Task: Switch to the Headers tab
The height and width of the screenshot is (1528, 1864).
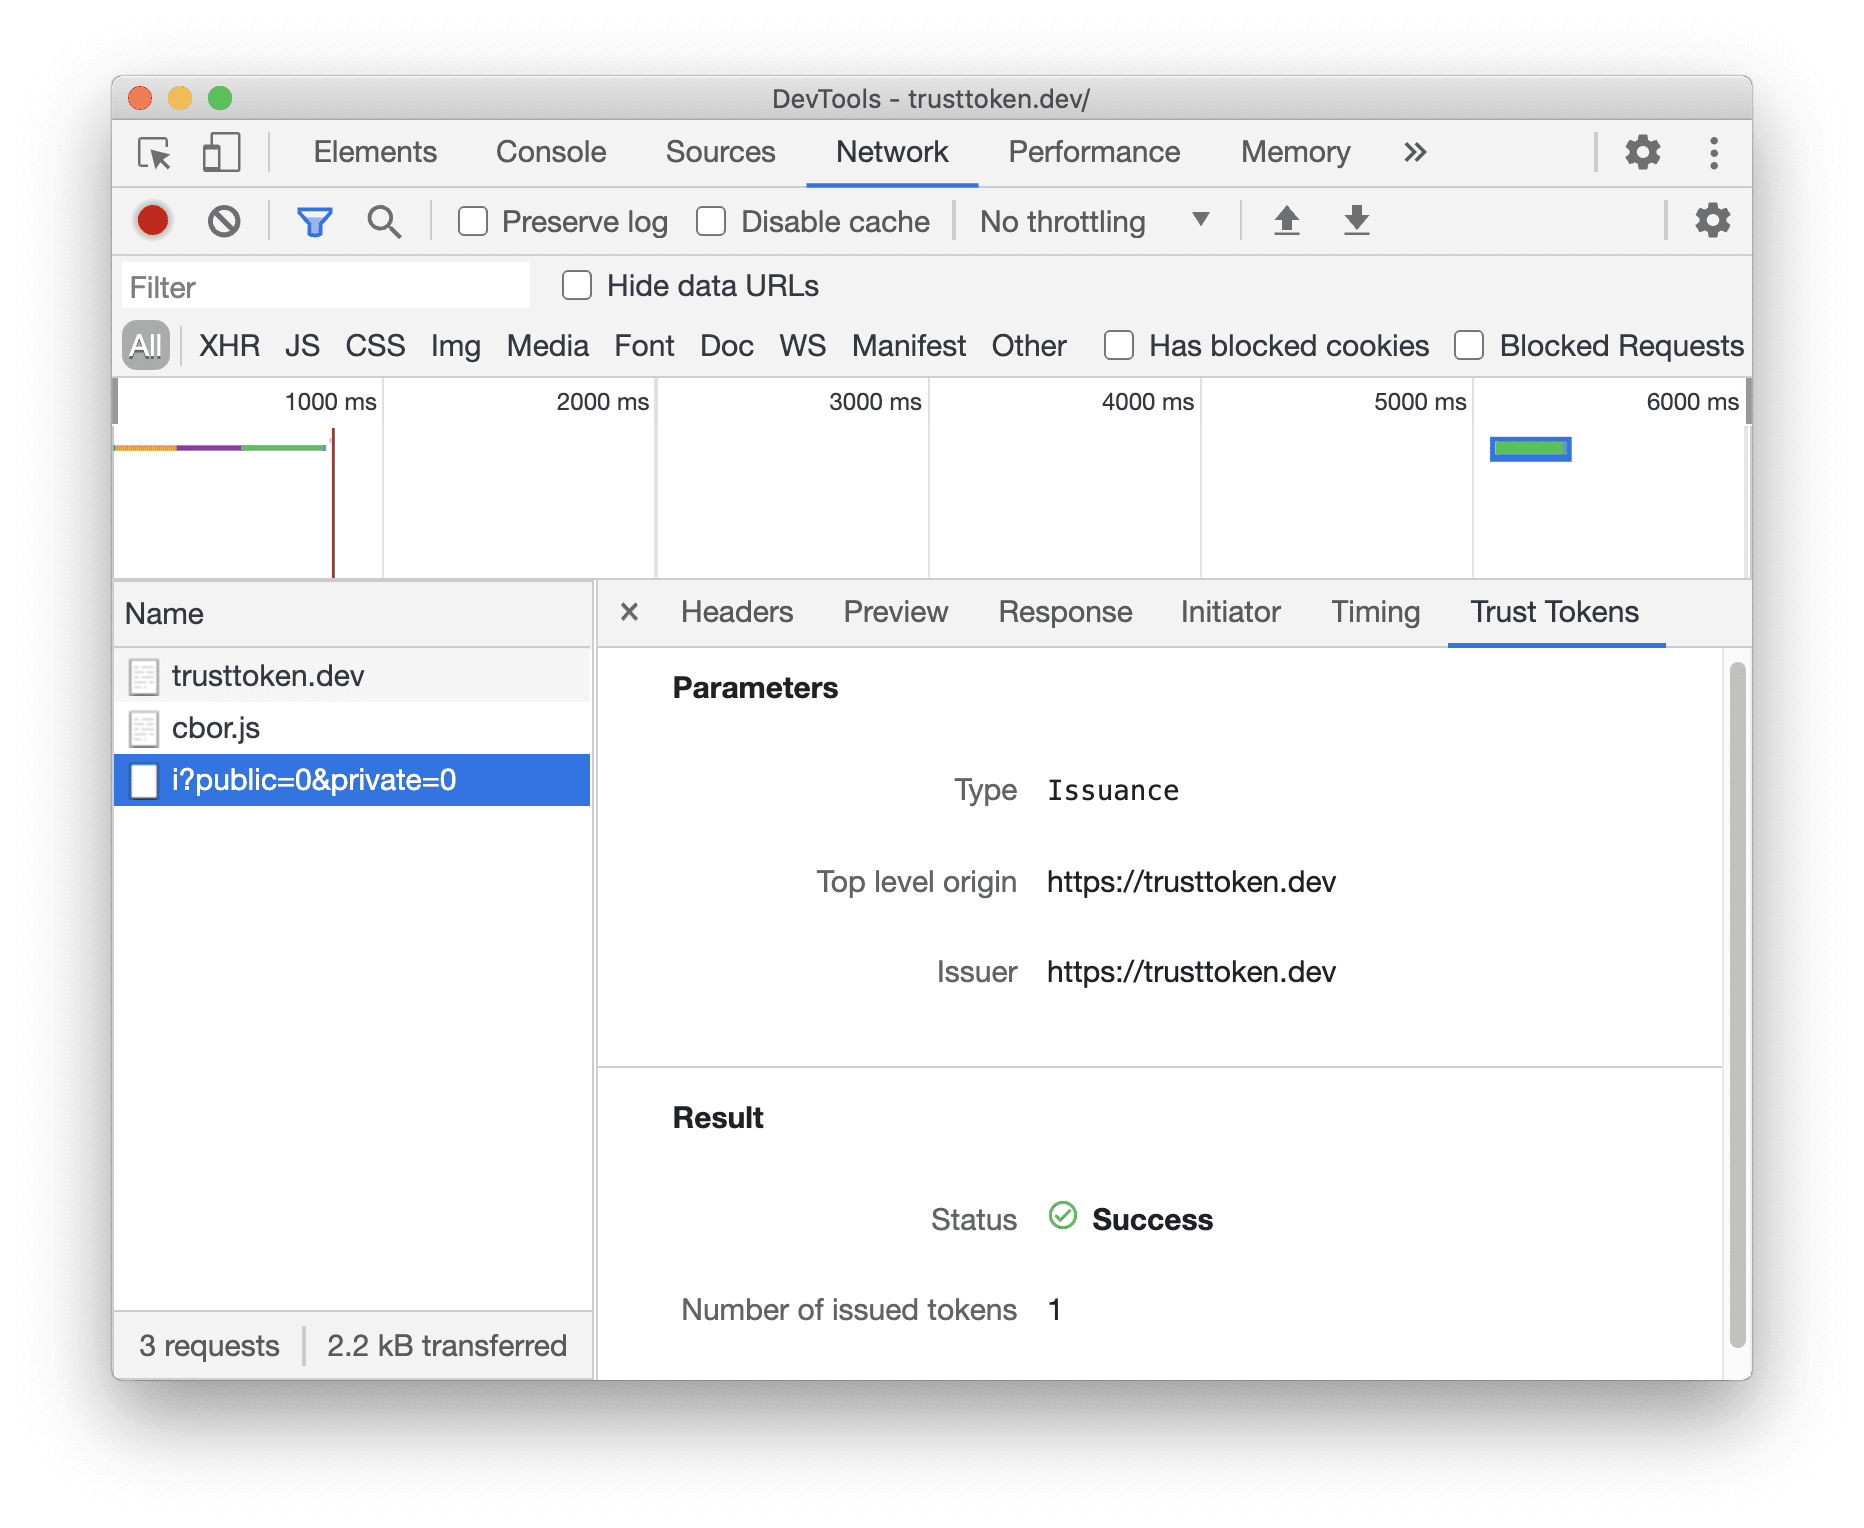Action: click(x=736, y=612)
